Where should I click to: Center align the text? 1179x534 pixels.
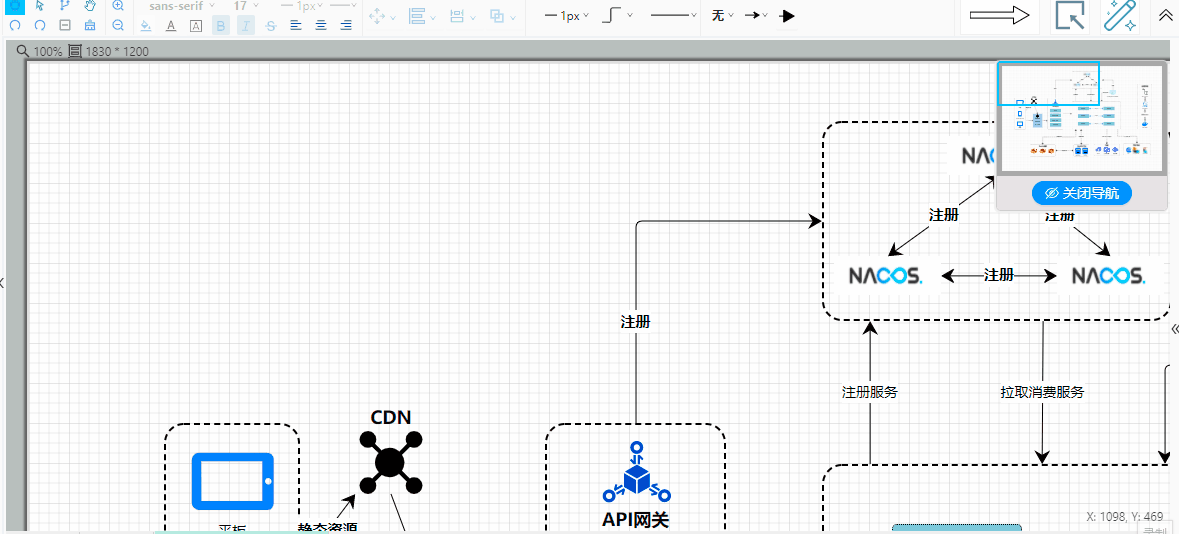tap(321, 26)
